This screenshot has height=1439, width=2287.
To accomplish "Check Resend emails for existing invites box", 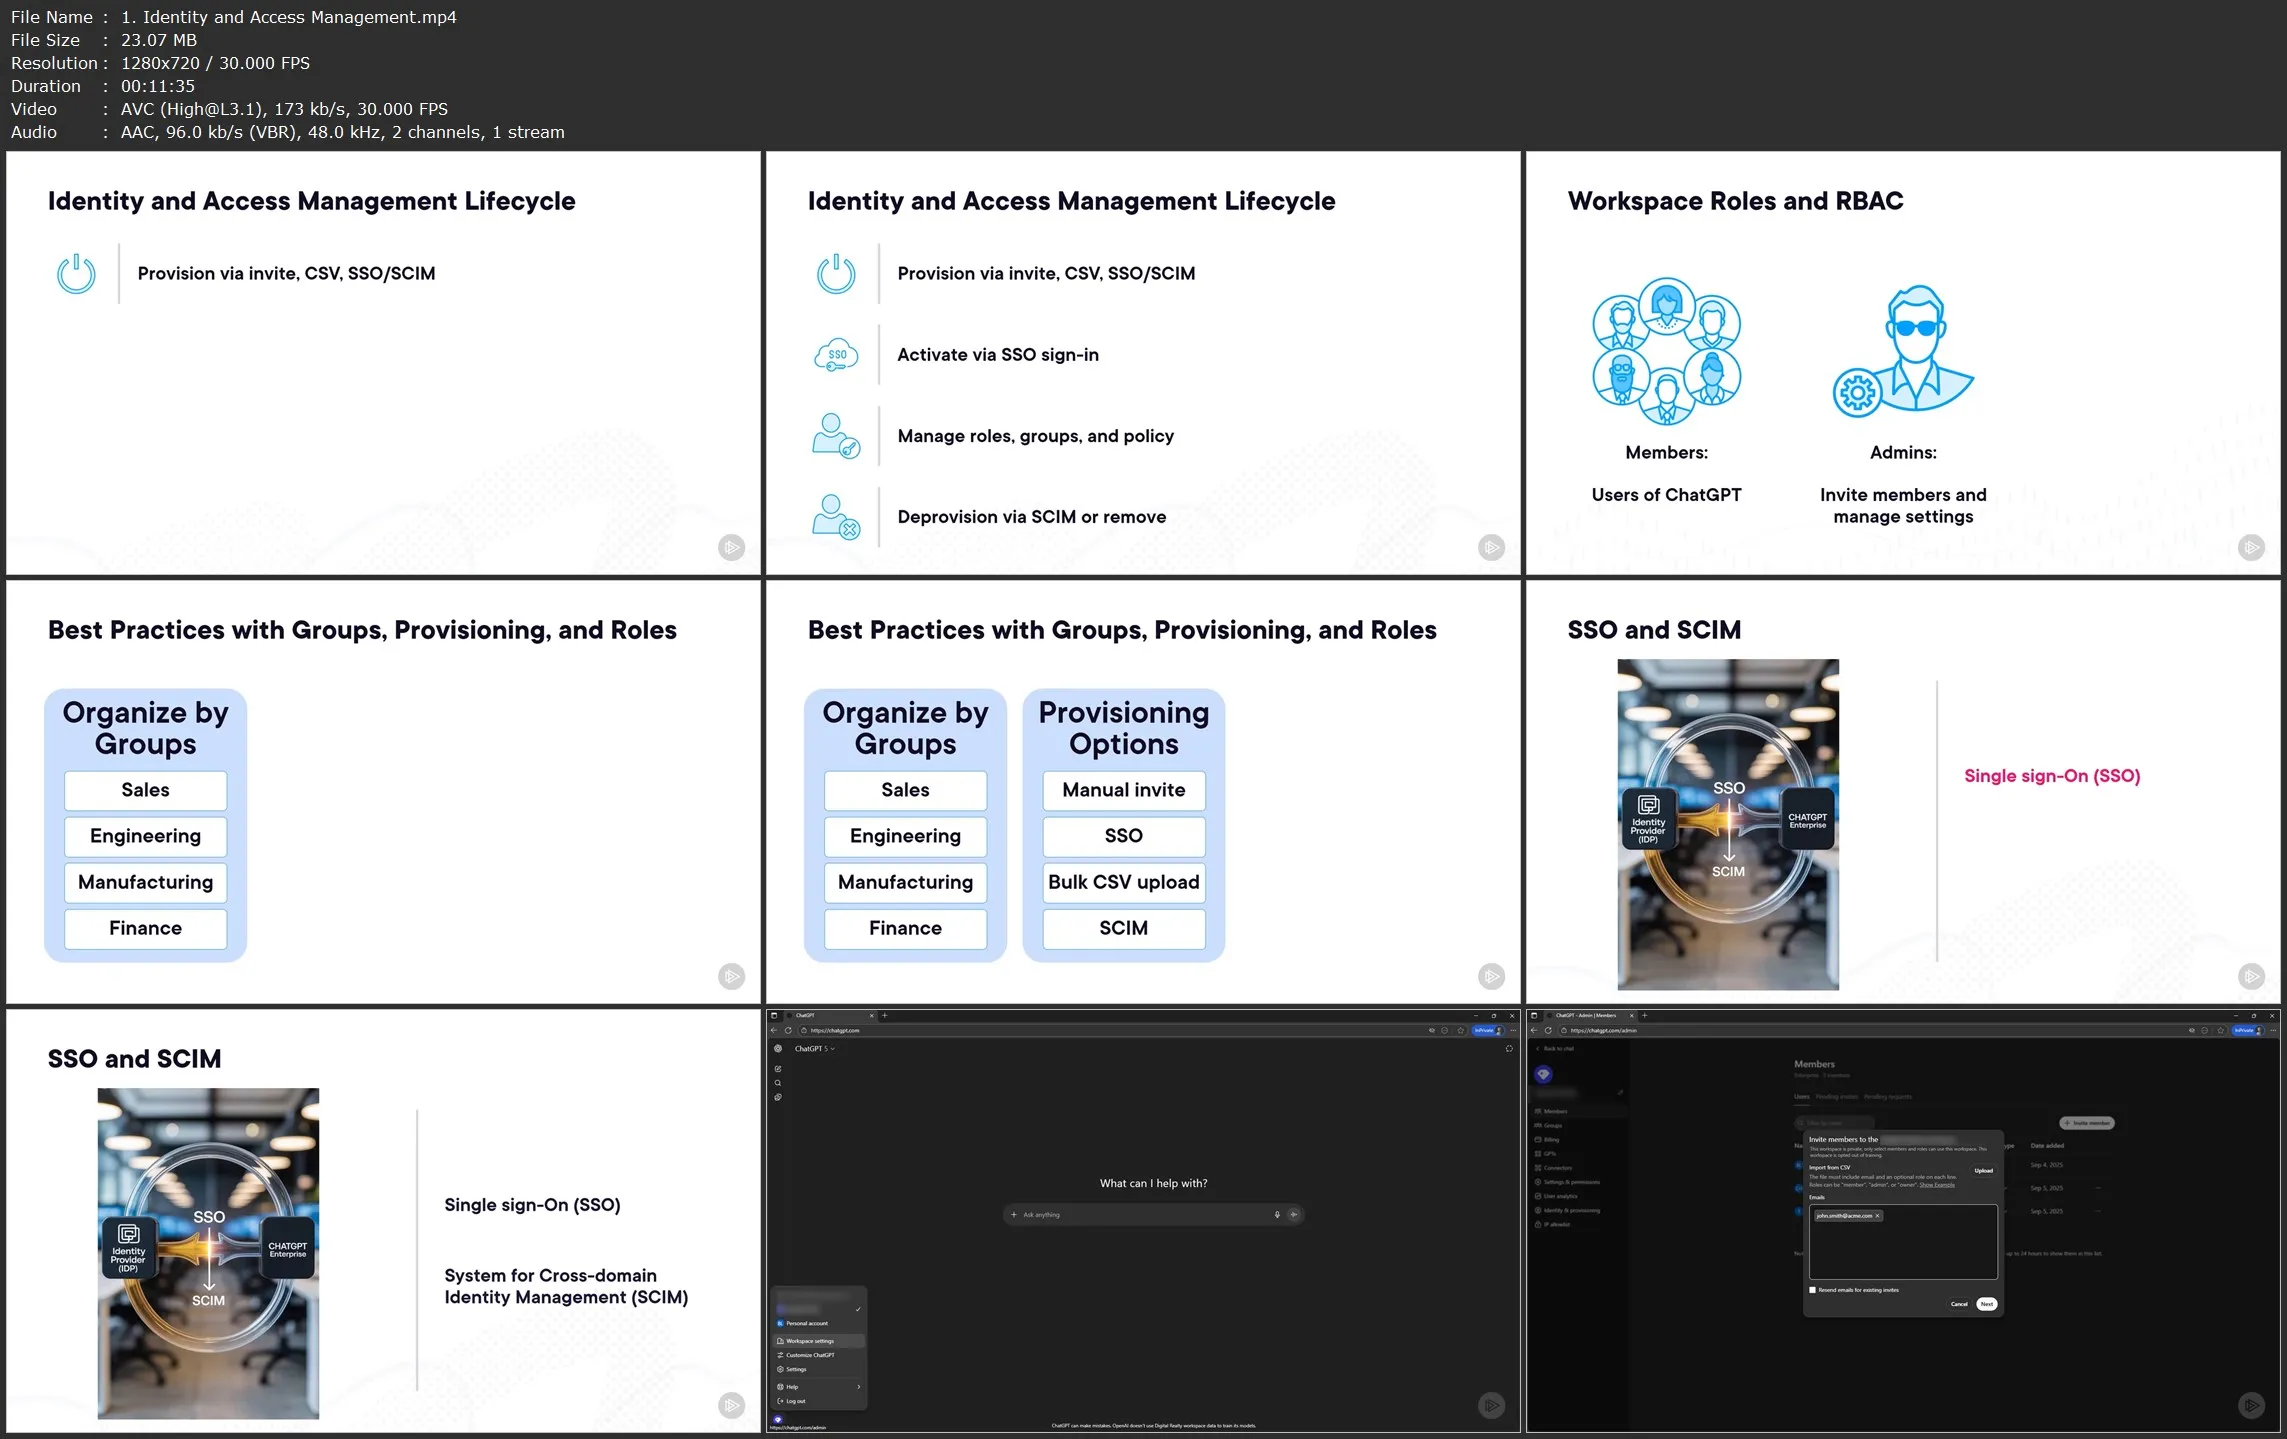I will click(1813, 1290).
